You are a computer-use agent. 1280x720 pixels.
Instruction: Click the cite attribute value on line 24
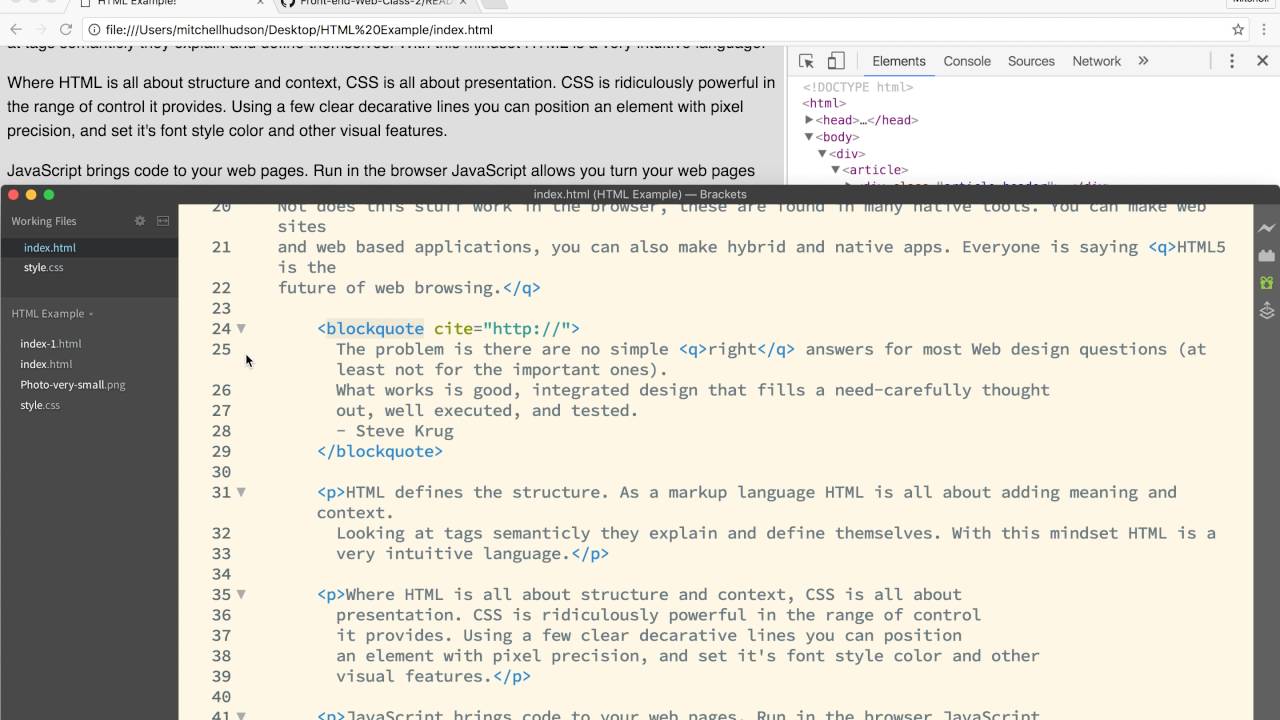pos(527,329)
